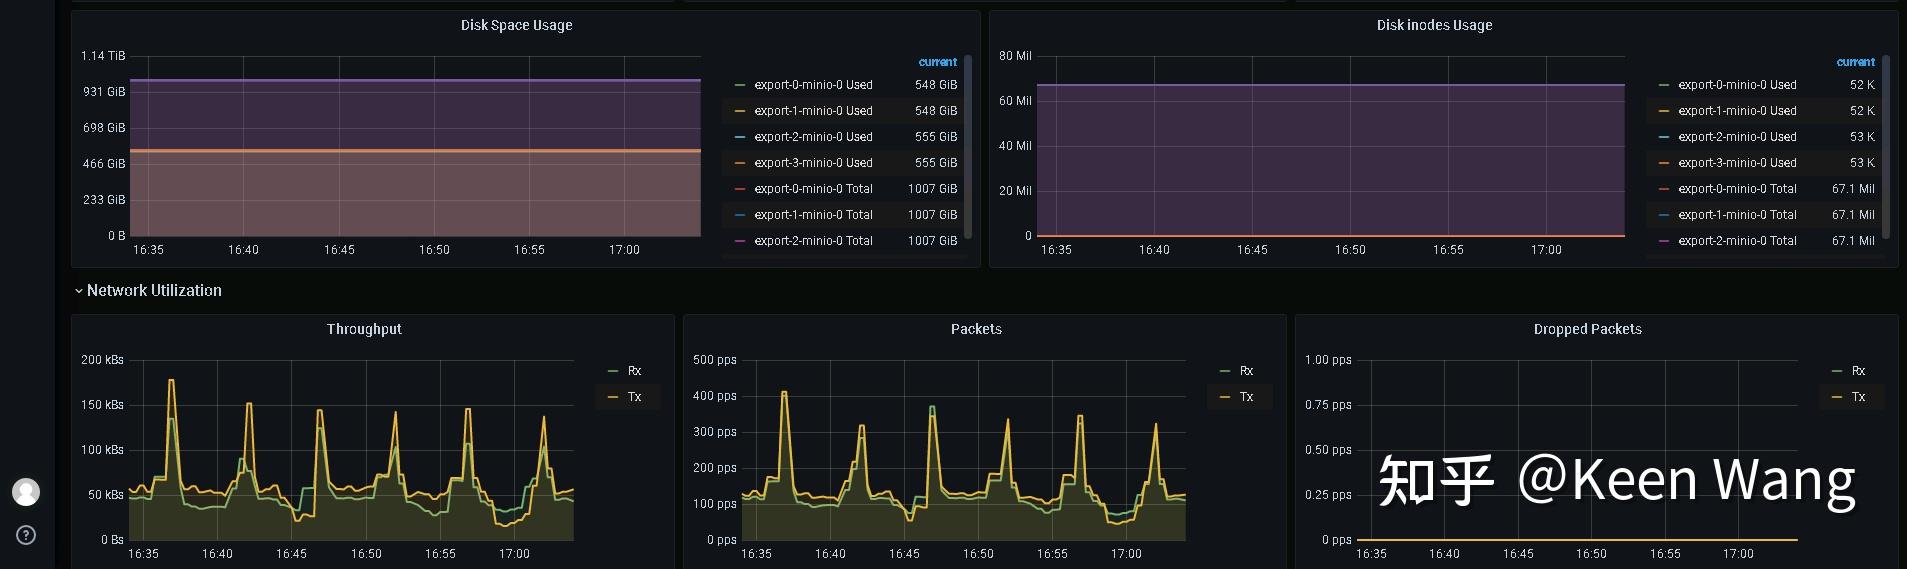
Task: Open the help question mark icon
Action: (x=26, y=535)
